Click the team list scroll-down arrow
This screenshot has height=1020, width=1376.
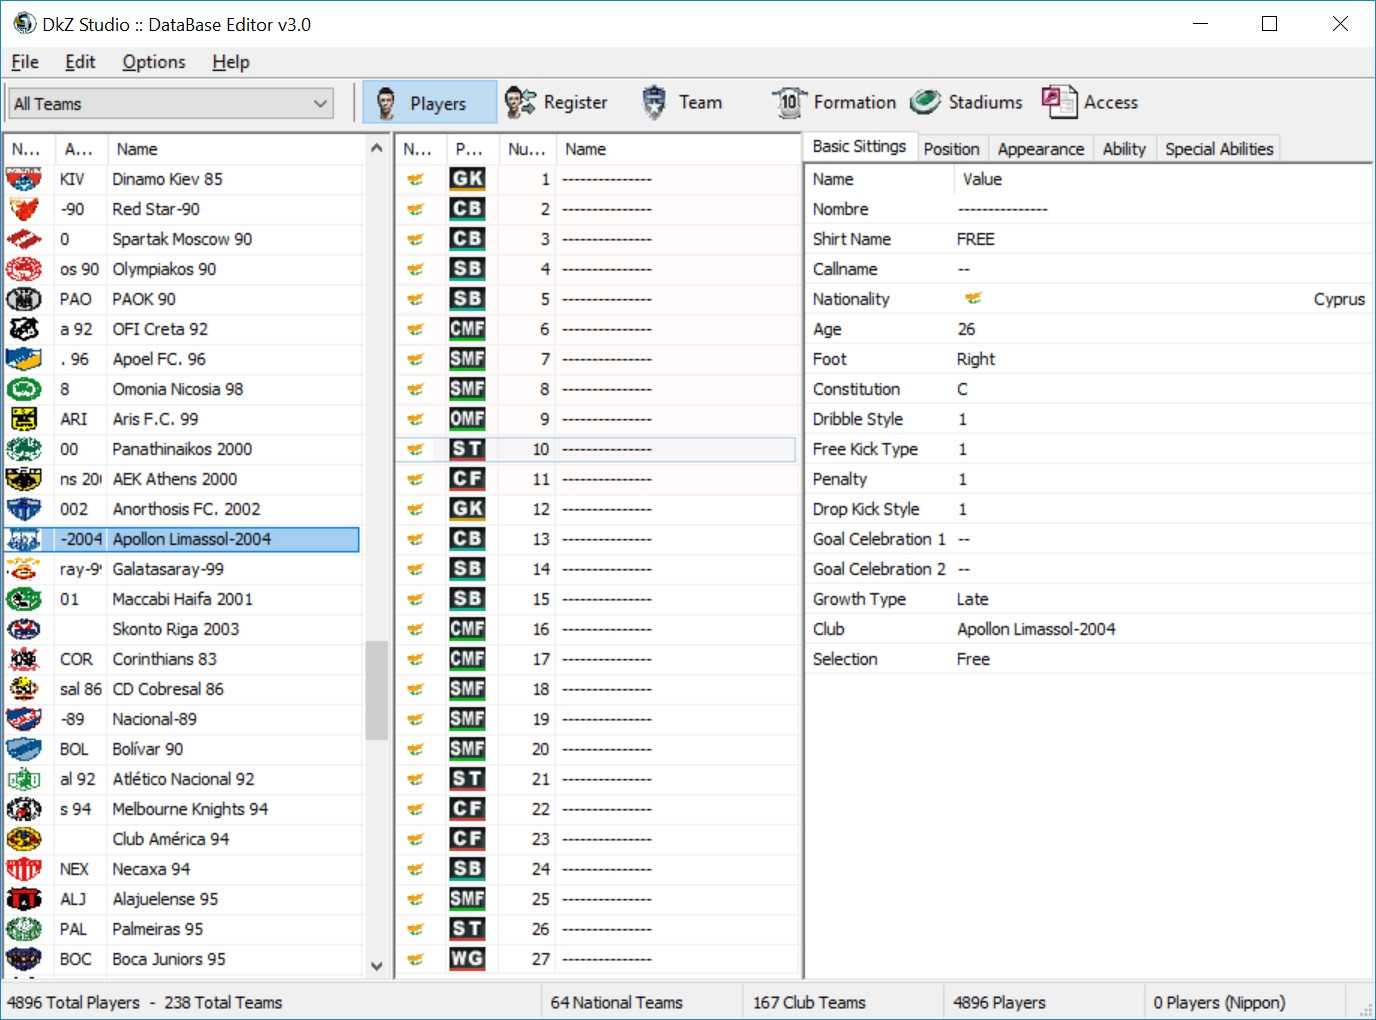(376, 966)
